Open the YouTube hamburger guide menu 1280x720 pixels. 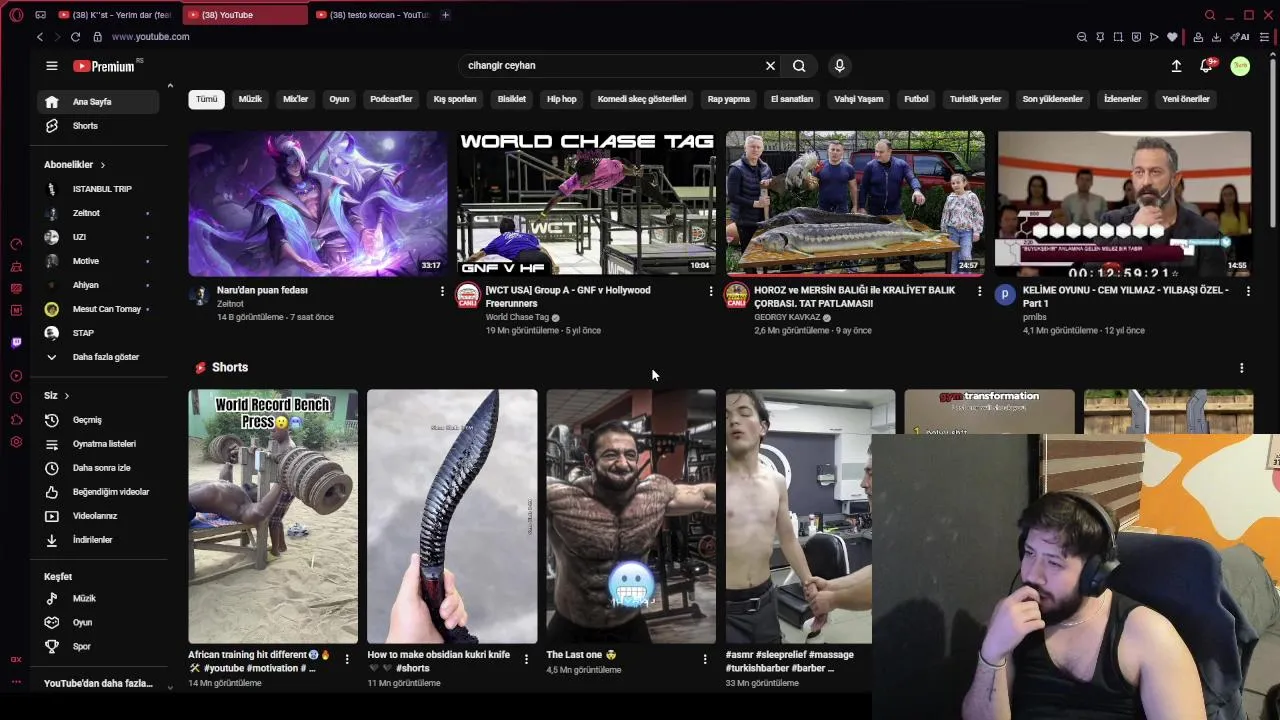tap(52, 66)
